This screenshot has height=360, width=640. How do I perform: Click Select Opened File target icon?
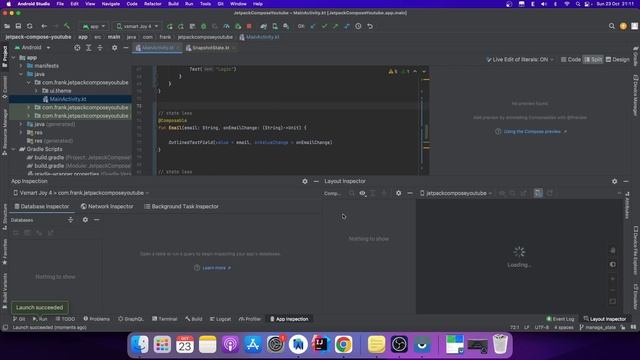click(77, 48)
